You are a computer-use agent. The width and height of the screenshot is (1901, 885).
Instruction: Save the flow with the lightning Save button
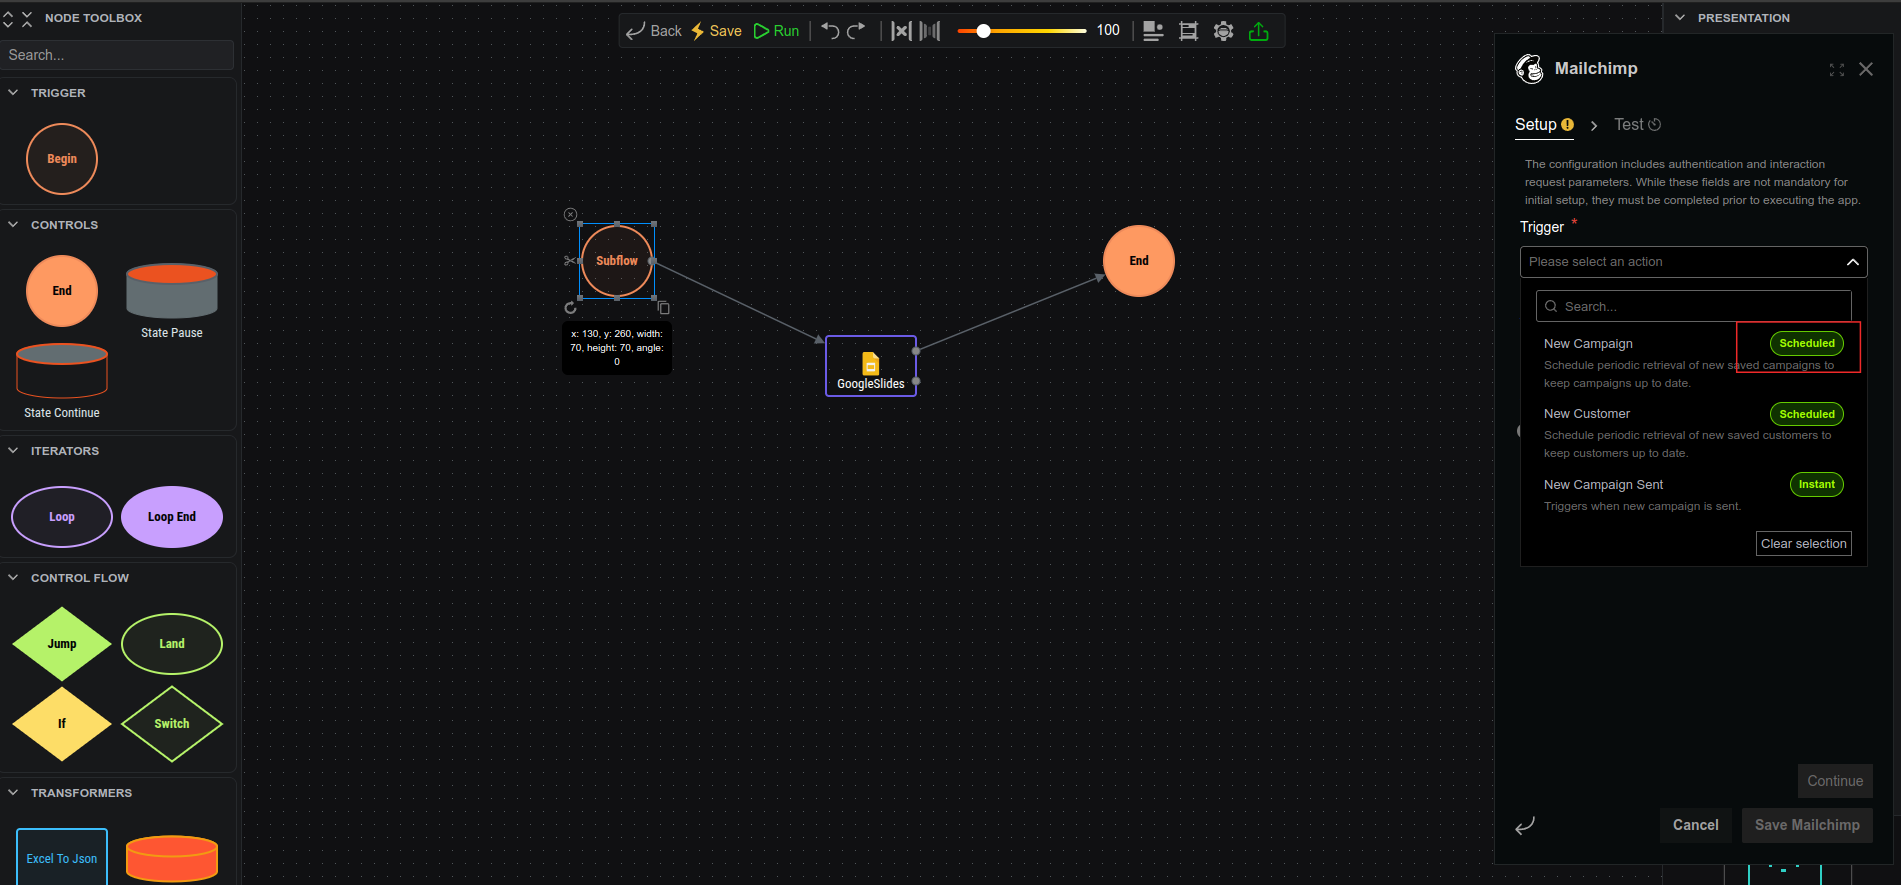(716, 31)
